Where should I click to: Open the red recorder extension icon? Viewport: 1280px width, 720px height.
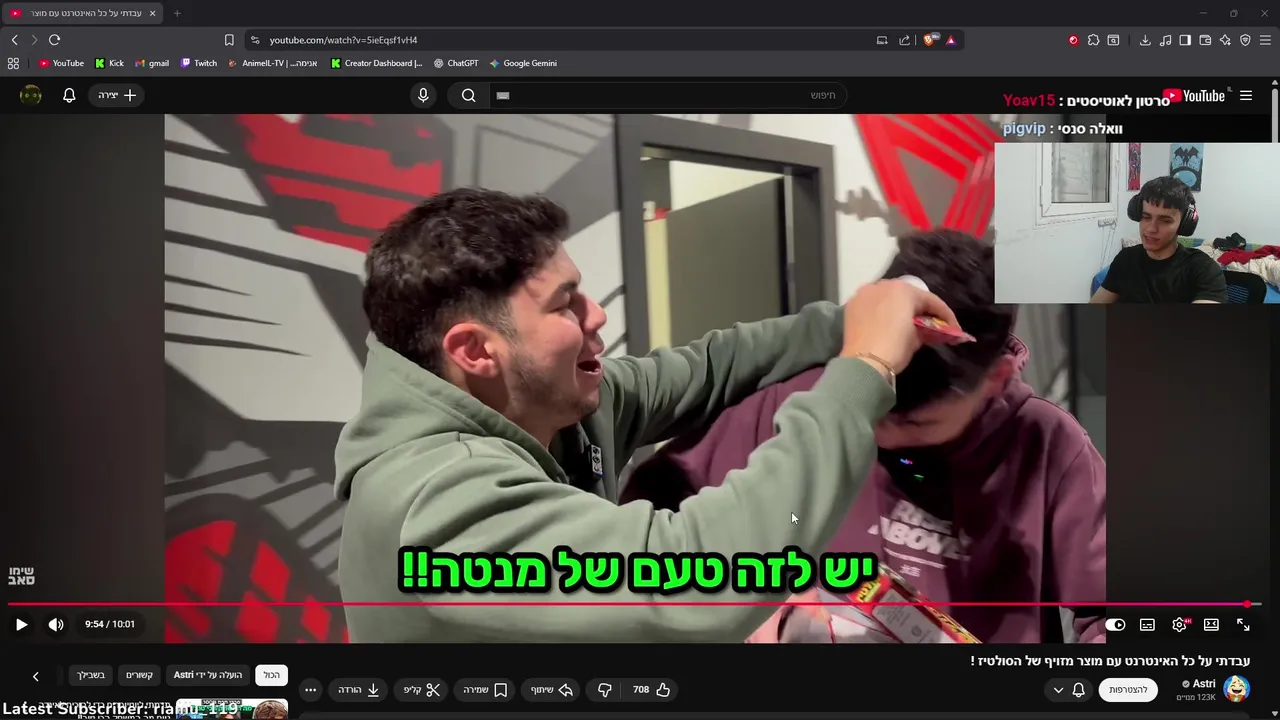pyautogui.click(x=1073, y=40)
